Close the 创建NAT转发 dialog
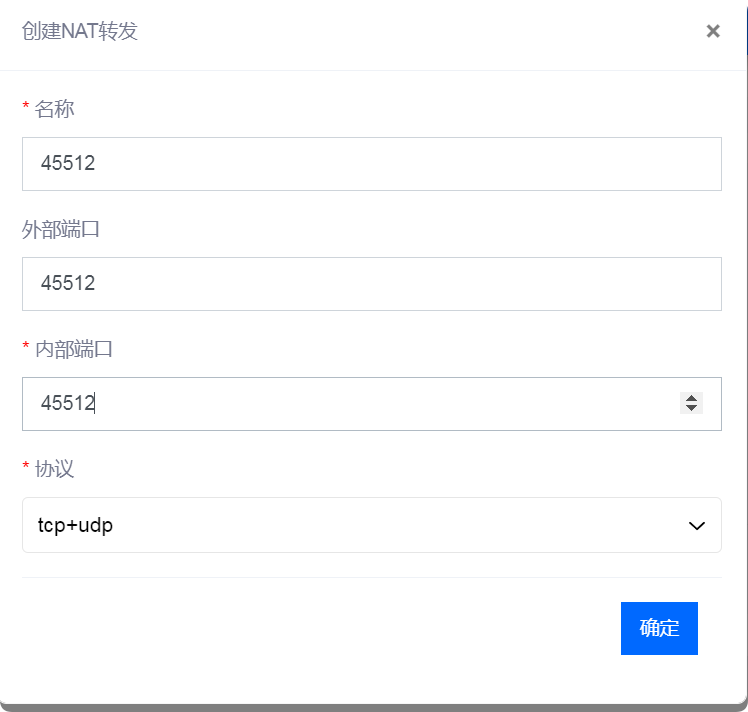 (x=713, y=31)
